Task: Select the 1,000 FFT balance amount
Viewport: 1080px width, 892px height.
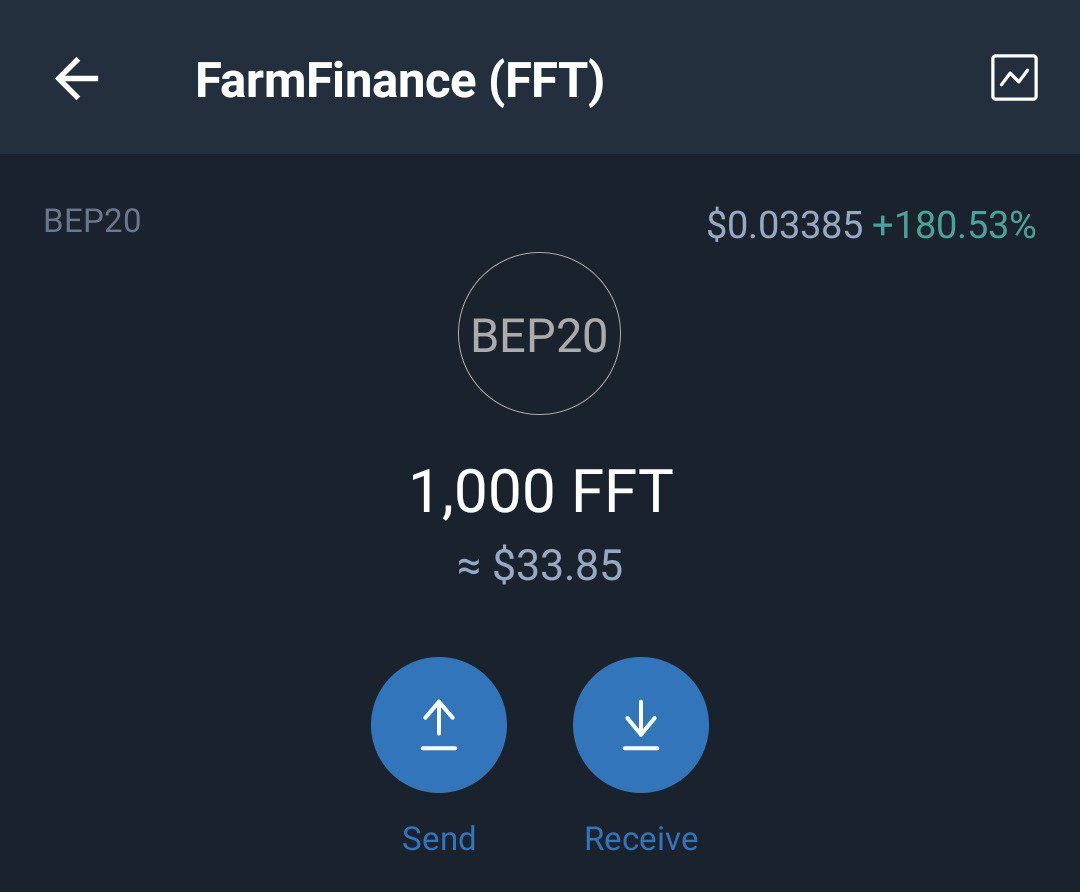Action: (x=541, y=491)
